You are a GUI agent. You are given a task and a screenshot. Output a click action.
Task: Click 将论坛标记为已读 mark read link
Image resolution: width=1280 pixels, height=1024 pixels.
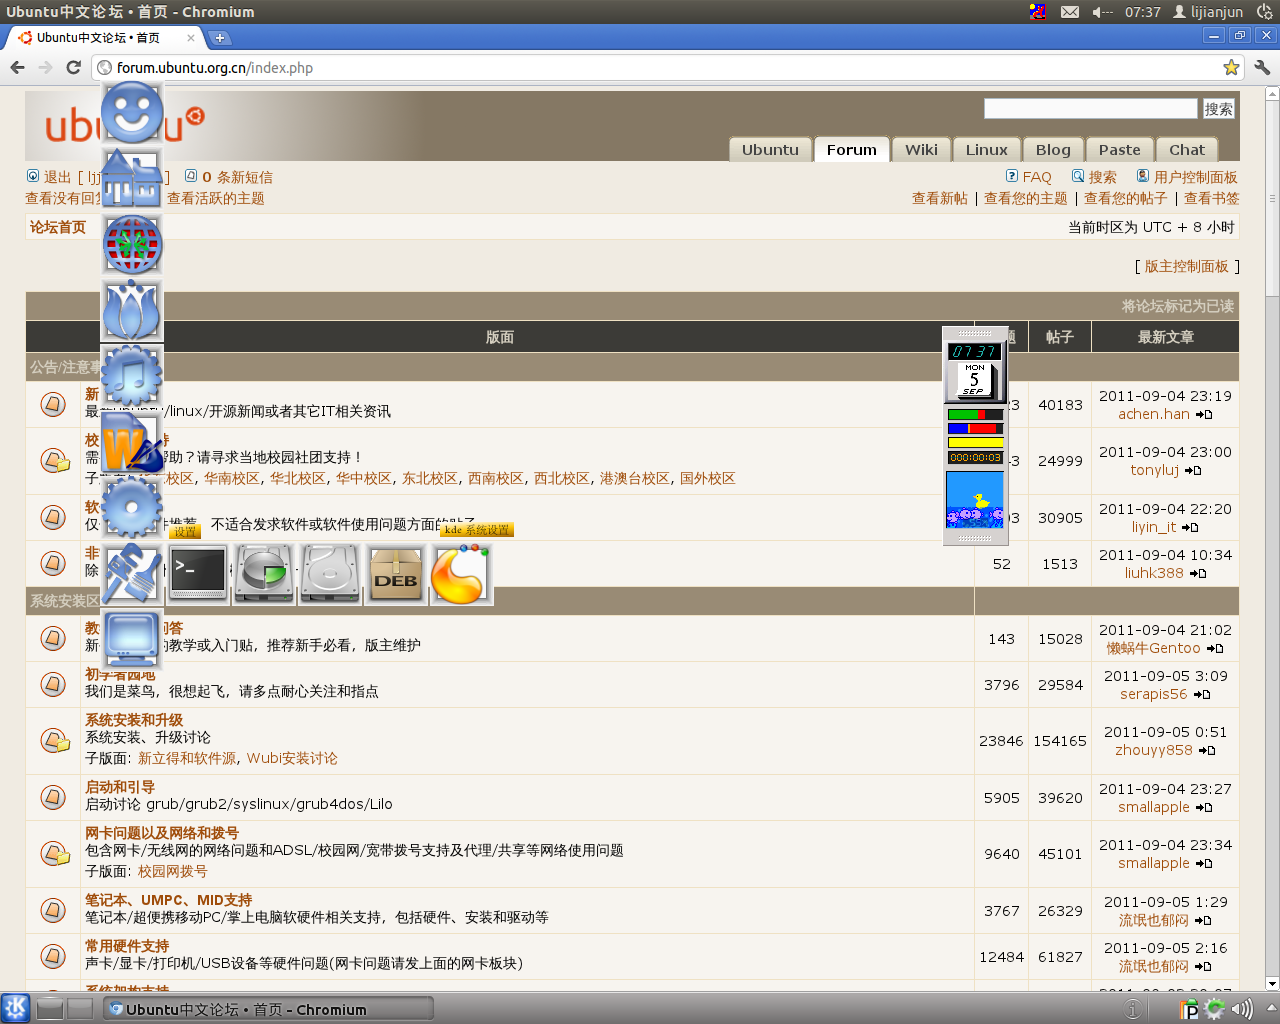point(1178,306)
